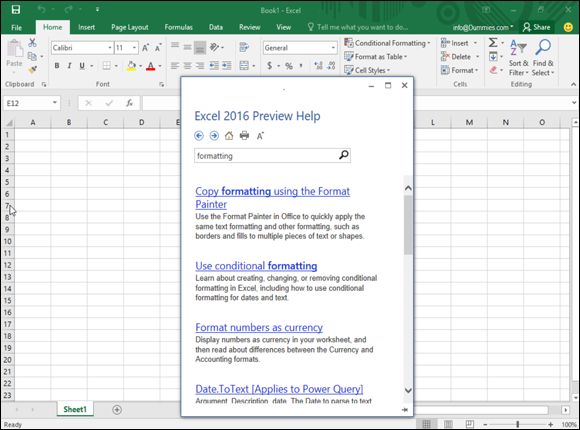Open Sort & Filter tool

(x=518, y=57)
